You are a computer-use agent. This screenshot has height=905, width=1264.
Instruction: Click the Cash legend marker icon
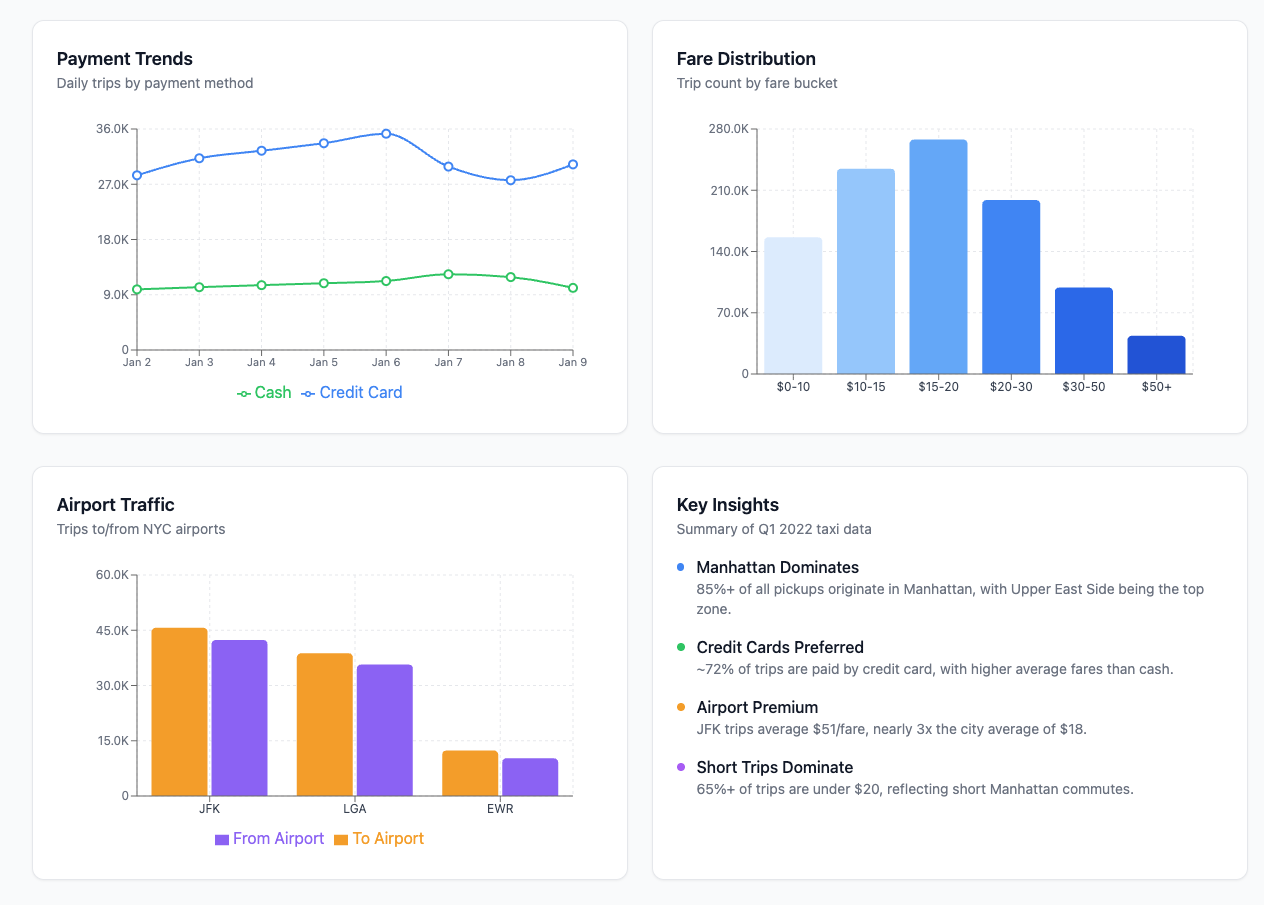(243, 392)
